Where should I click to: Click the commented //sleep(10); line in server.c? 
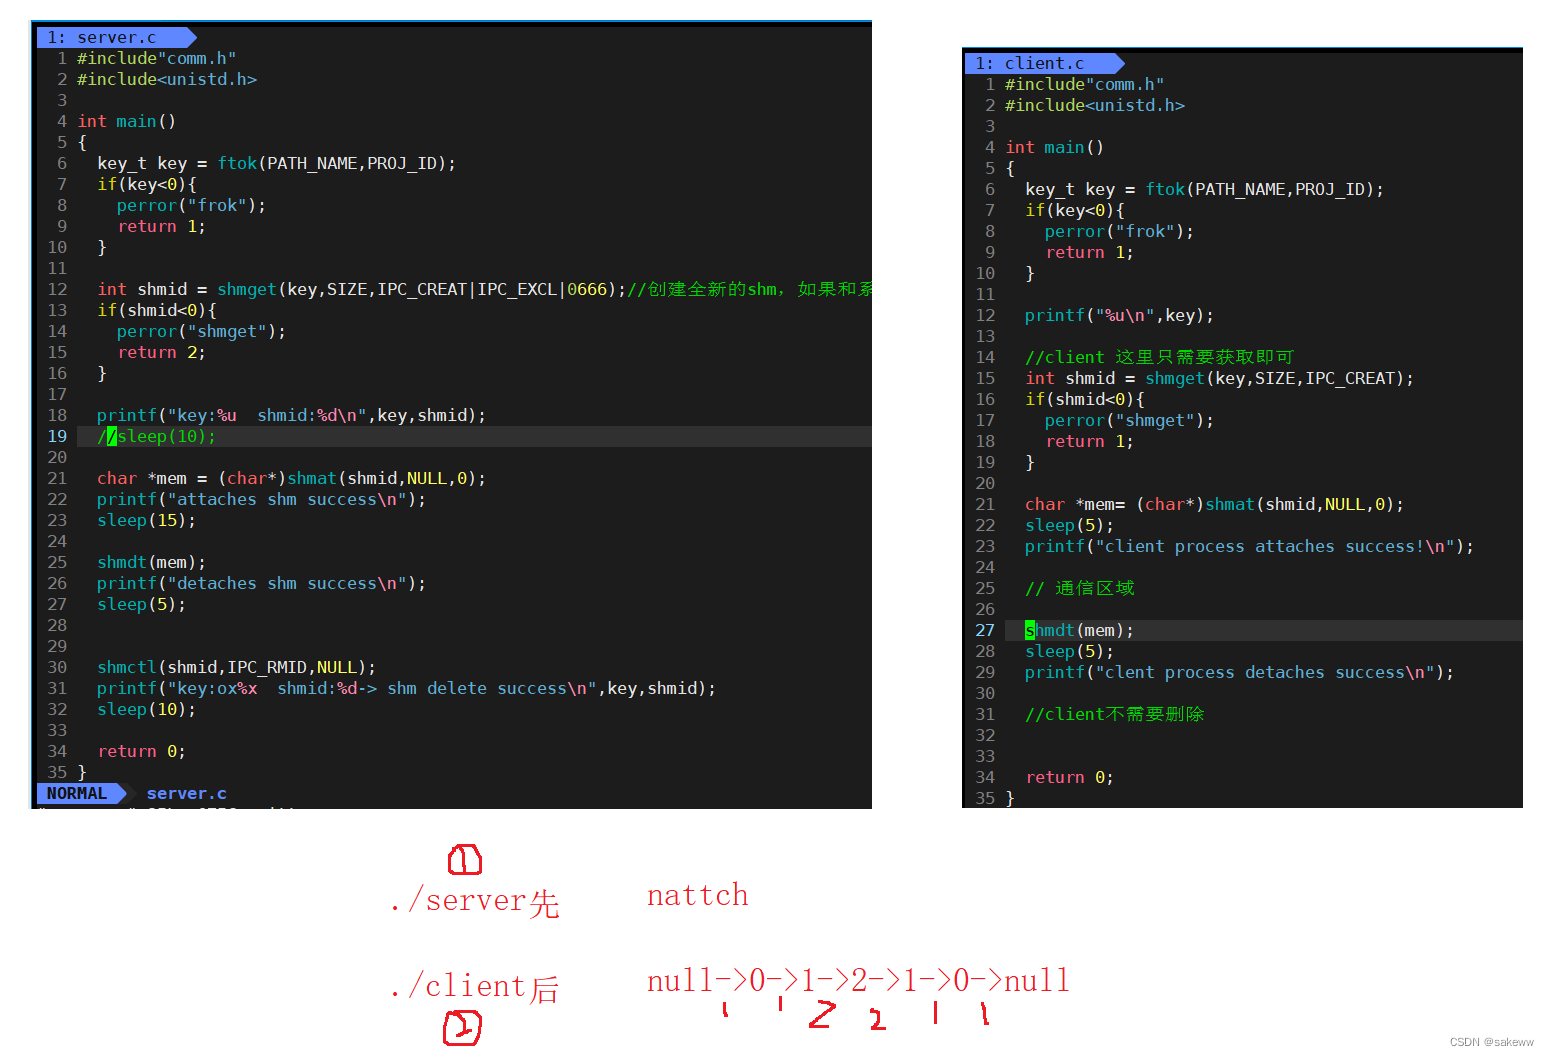point(156,436)
